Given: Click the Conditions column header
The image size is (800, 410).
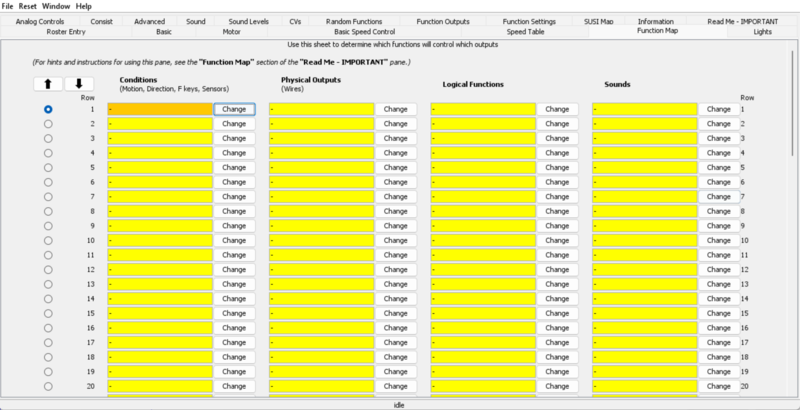Looking at the screenshot, I should (x=138, y=80).
